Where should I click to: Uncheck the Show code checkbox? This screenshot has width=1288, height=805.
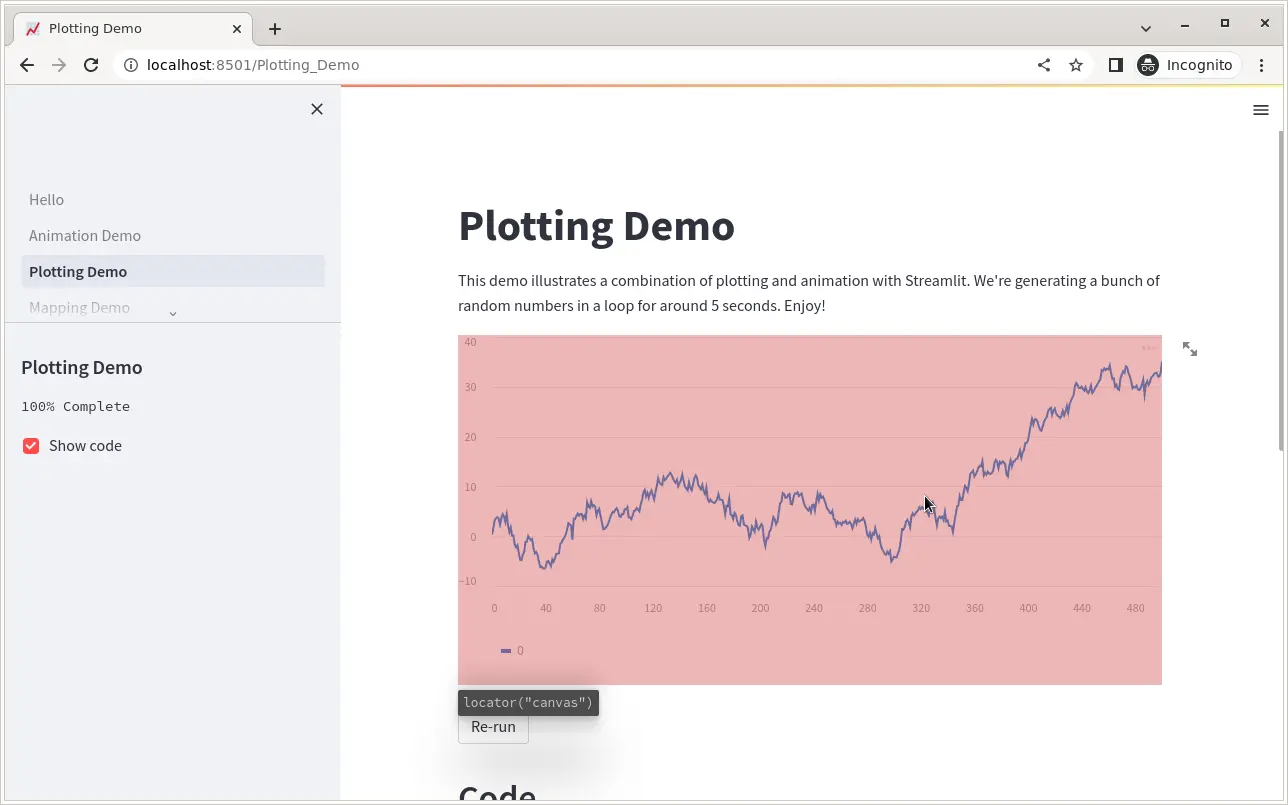click(31, 446)
